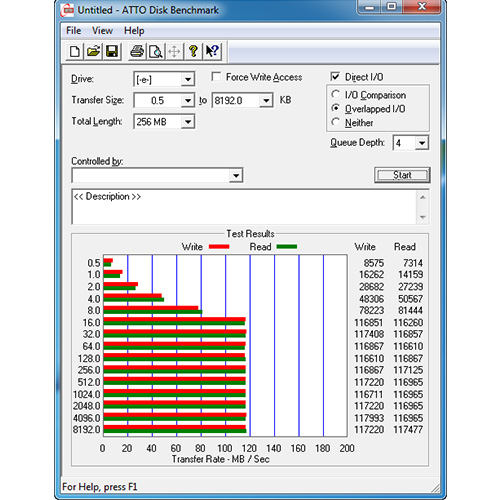Image resolution: width=500 pixels, height=500 pixels.
Task: Open the Total Length dropdown 256 MB
Action: tap(188, 122)
